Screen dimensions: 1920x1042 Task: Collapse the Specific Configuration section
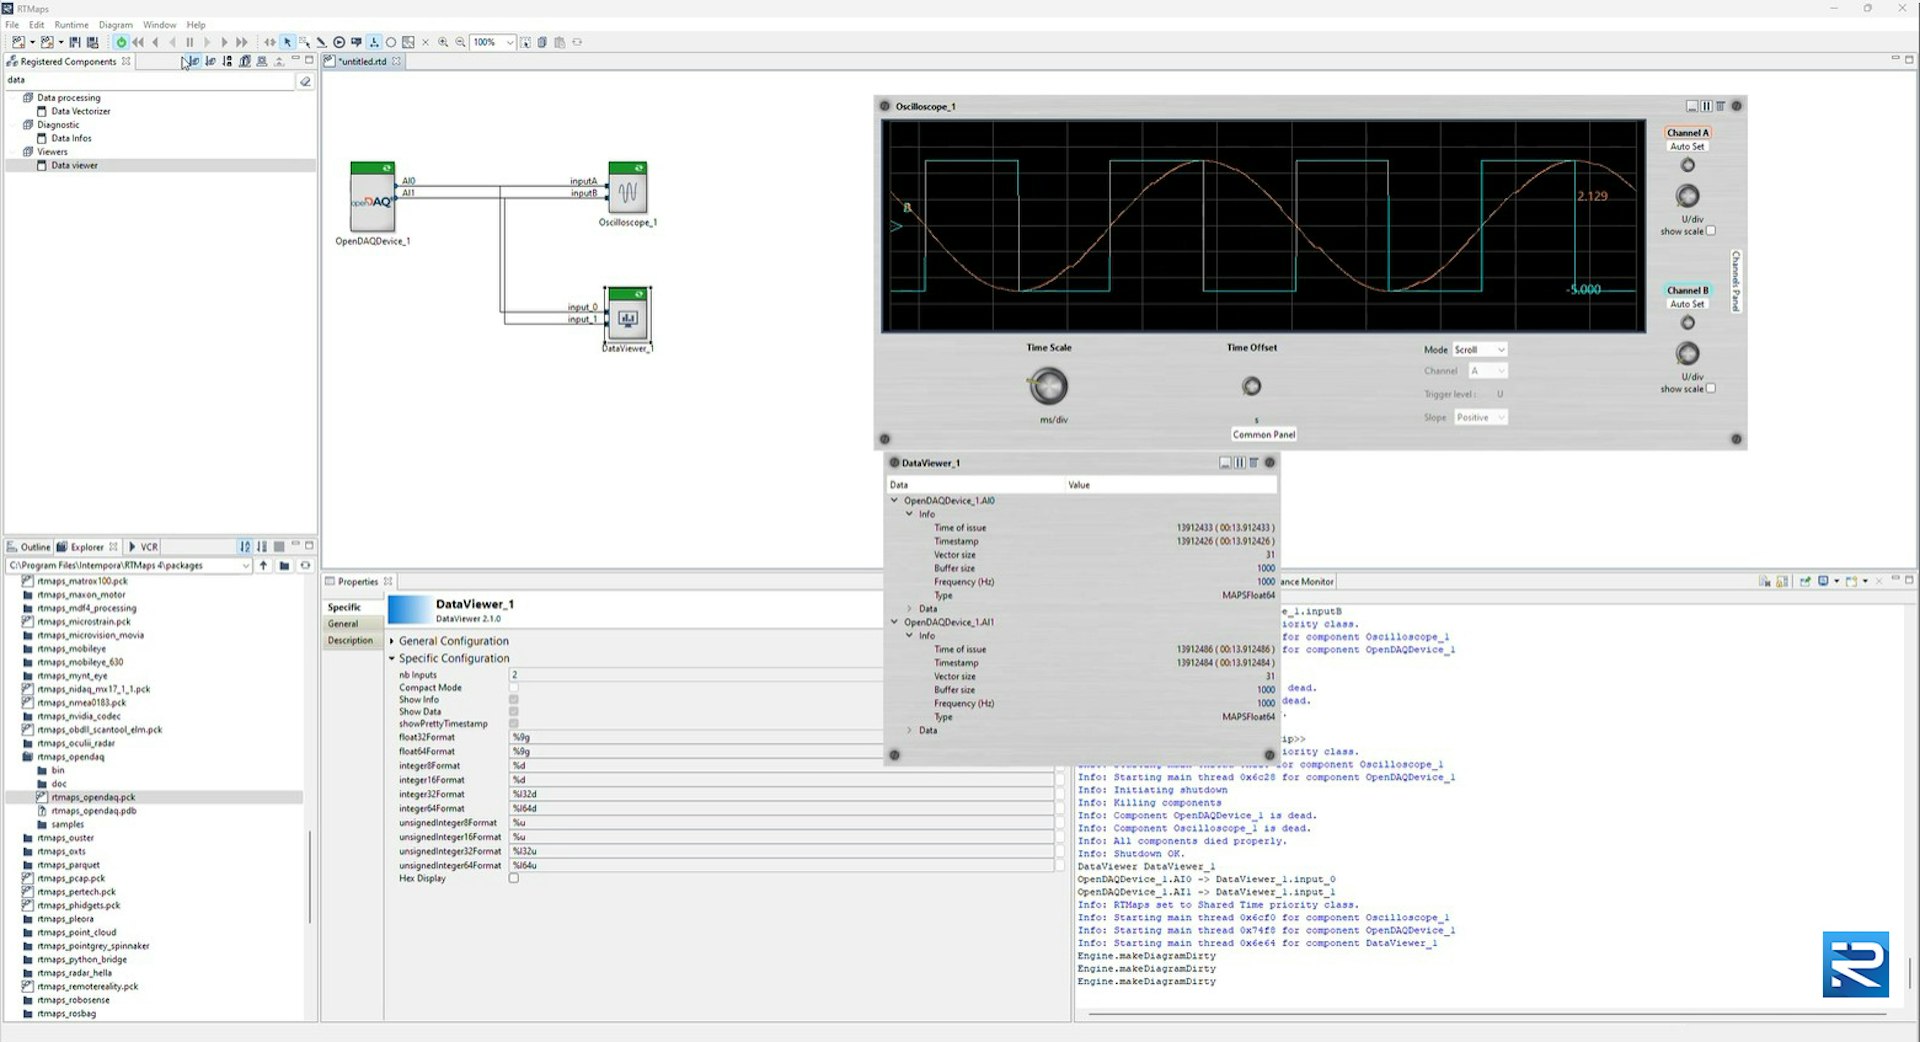(391, 658)
